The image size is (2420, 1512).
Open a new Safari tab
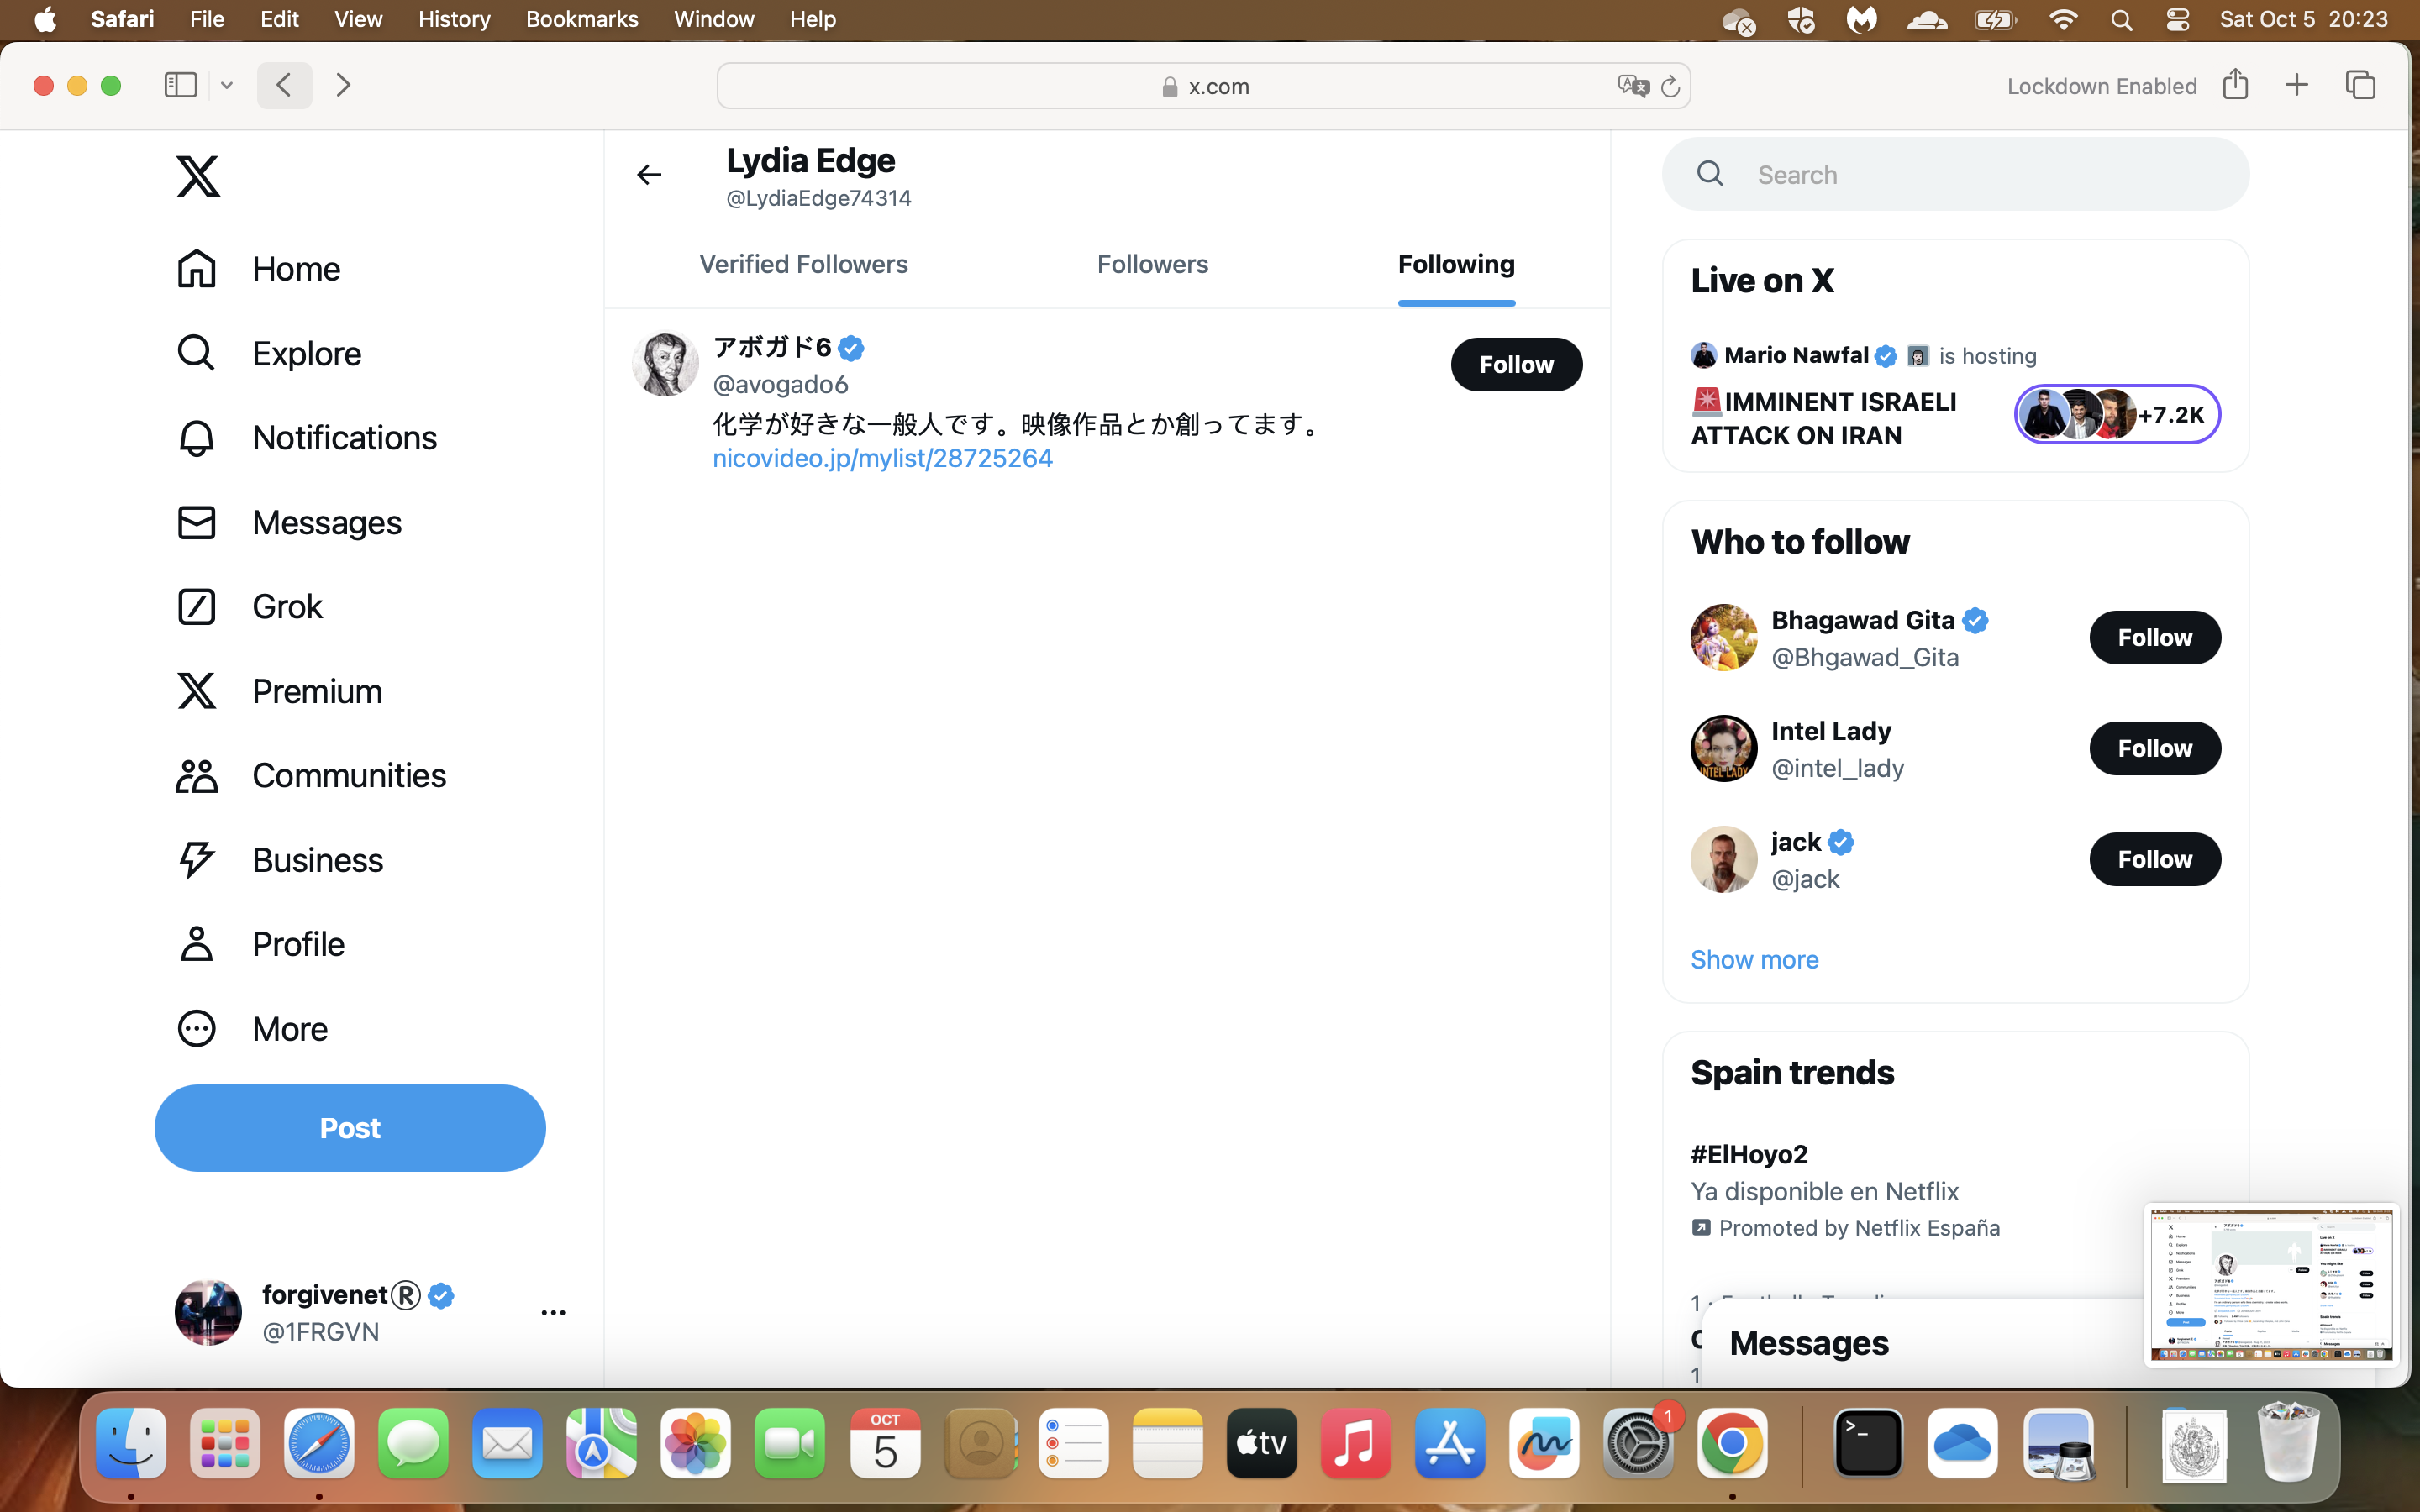(2297, 85)
